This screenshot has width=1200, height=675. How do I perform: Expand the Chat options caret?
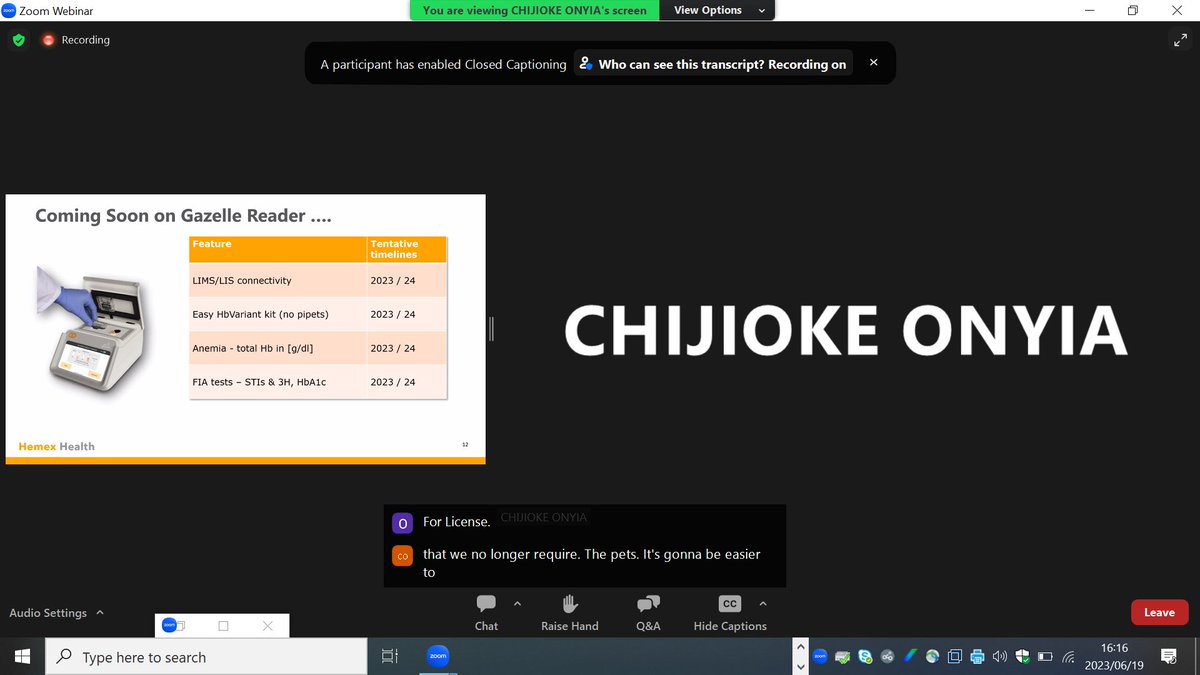click(517, 604)
